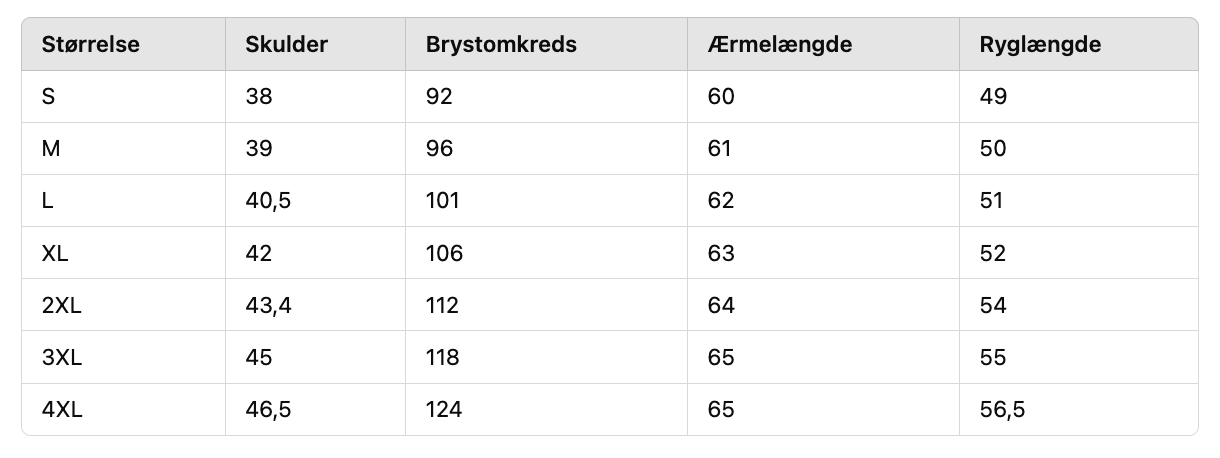Select the 118 chest measurement cell

(443, 357)
